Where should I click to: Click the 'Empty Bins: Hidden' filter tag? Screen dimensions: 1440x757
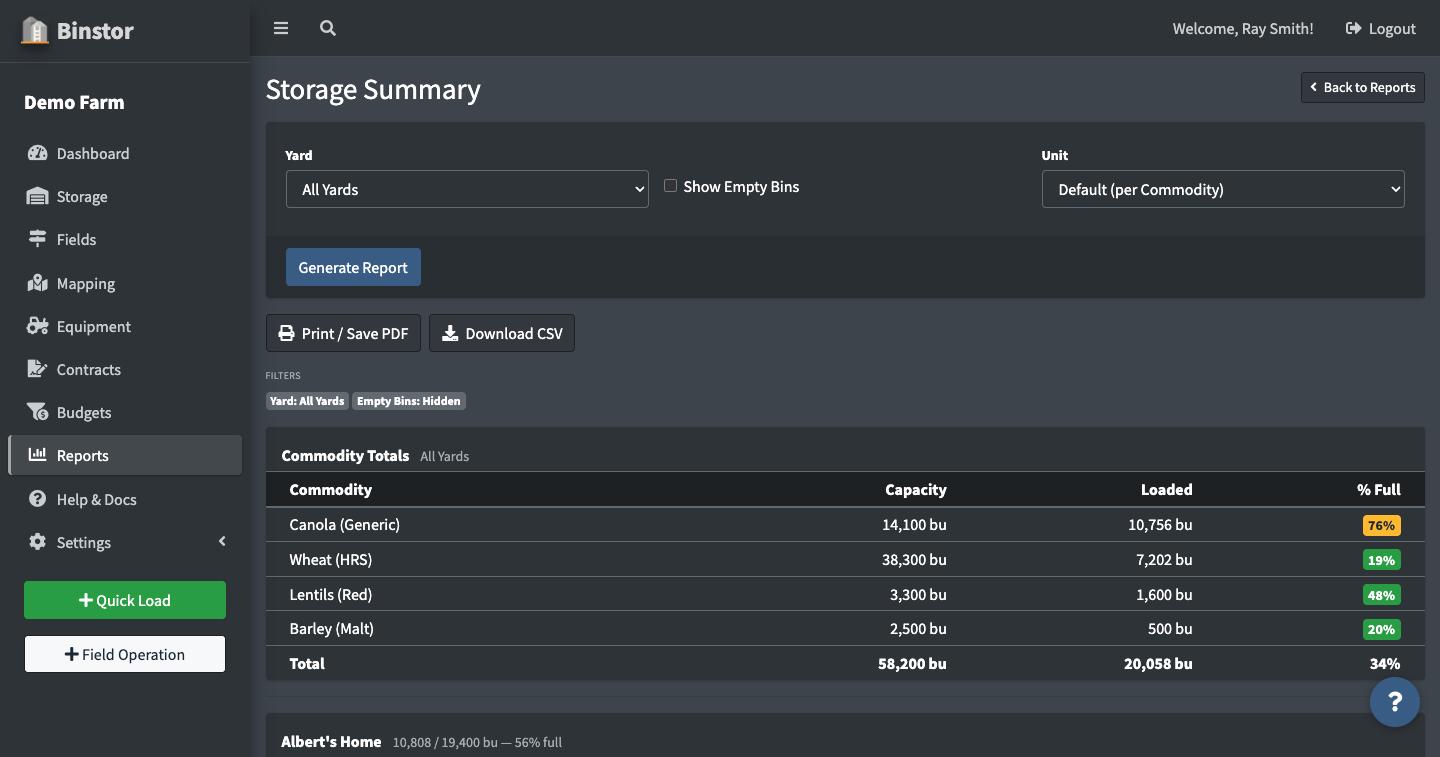409,401
